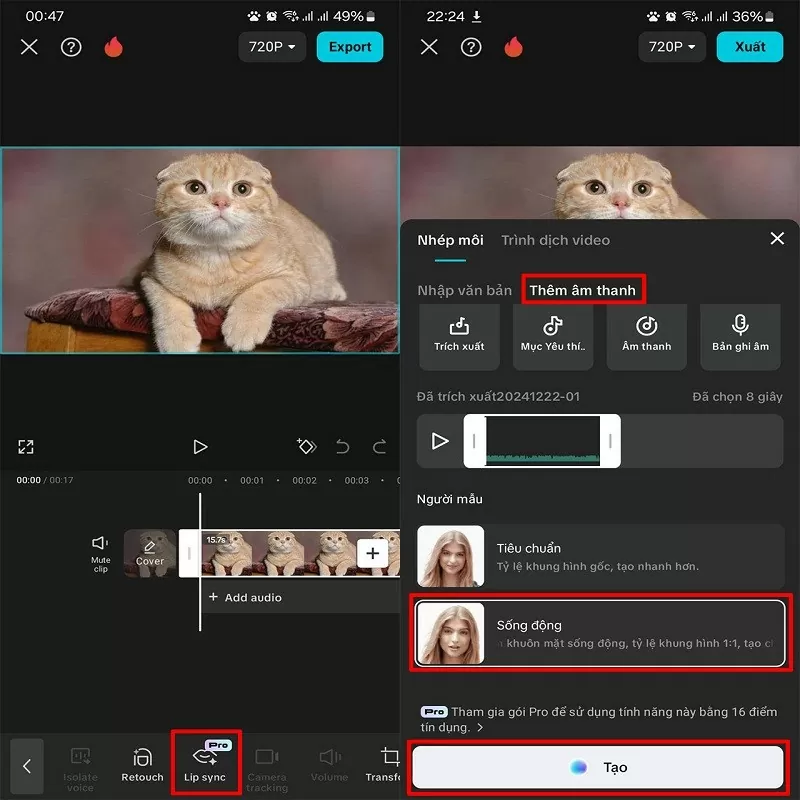Screen dimensions: 800x800
Task: Select the Lip sync tool
Action: coord(206,763)
